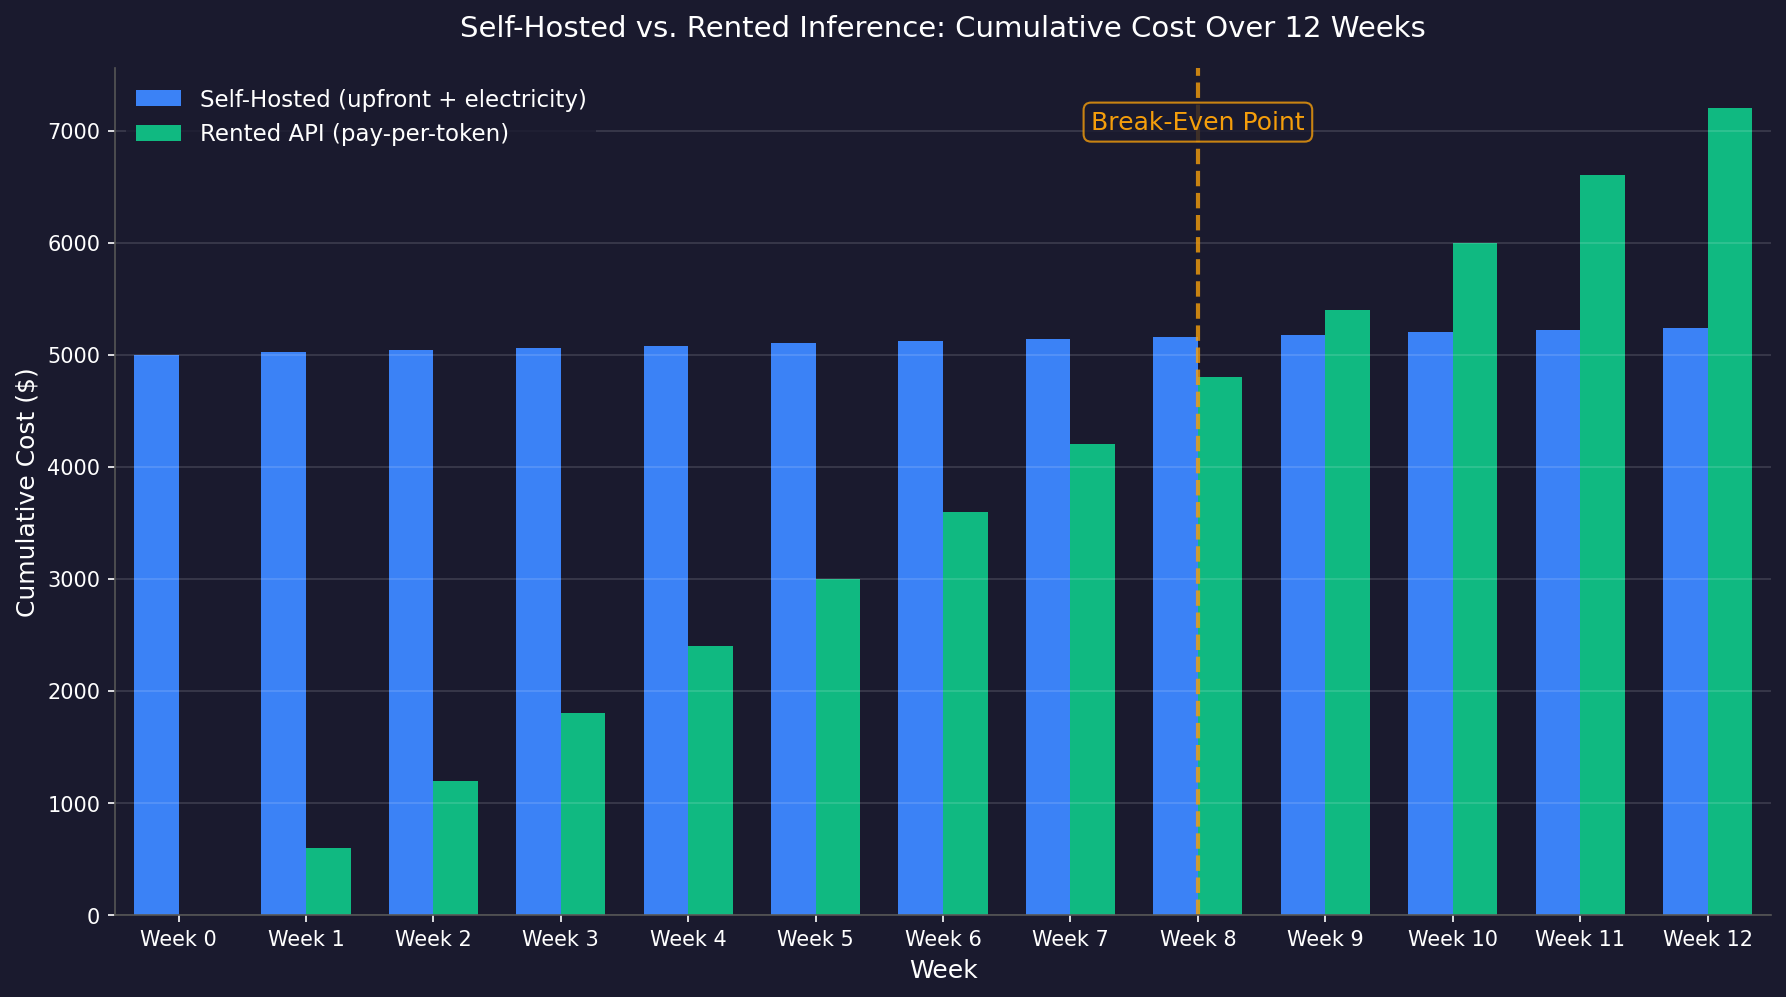Click the blue Self-Hosted bar for Week 7
Screen dimensions: 1786x997
tap(1048, 627)
